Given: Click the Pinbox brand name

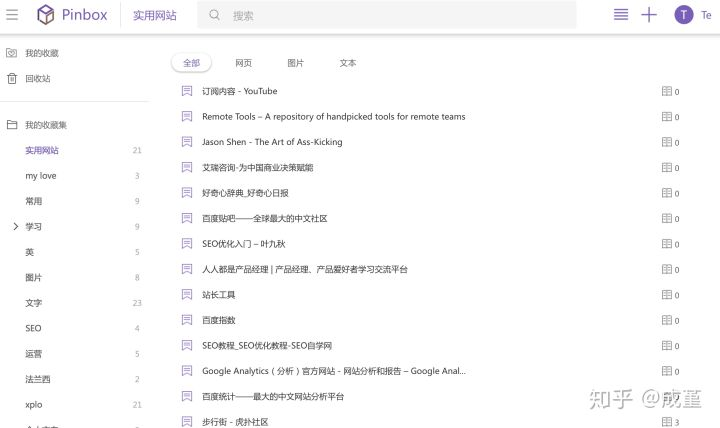Looking at the screenshot, I should pyautogui.click(x=84, y=15).
